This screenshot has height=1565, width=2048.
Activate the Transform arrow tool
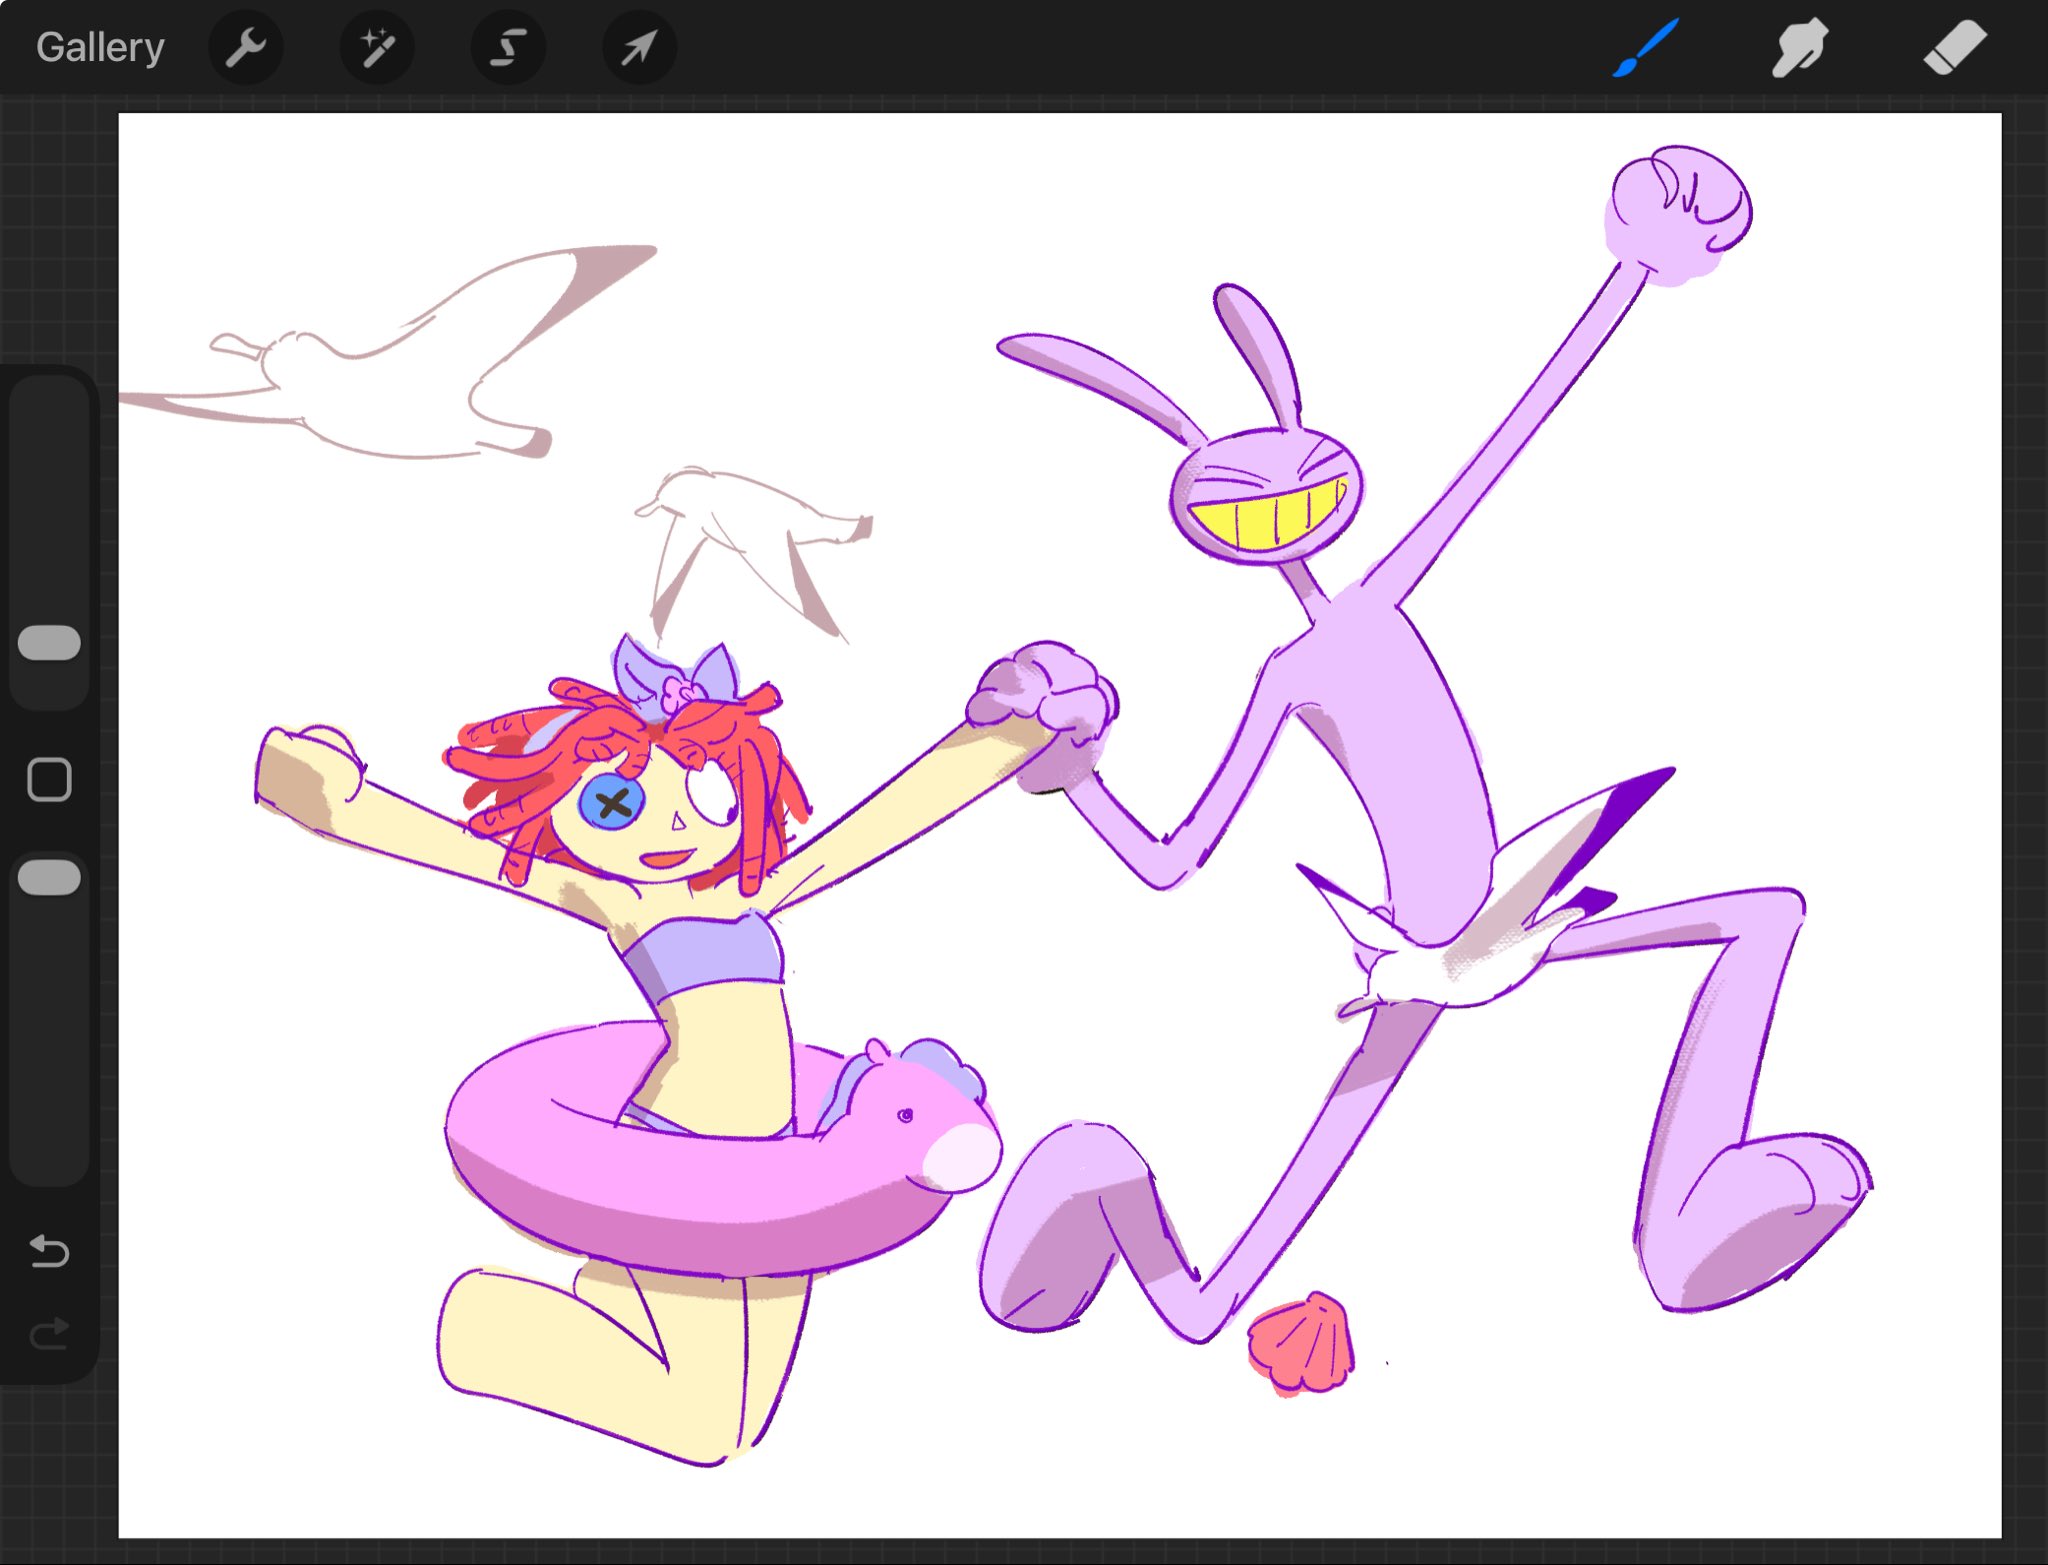click(639, 47)
